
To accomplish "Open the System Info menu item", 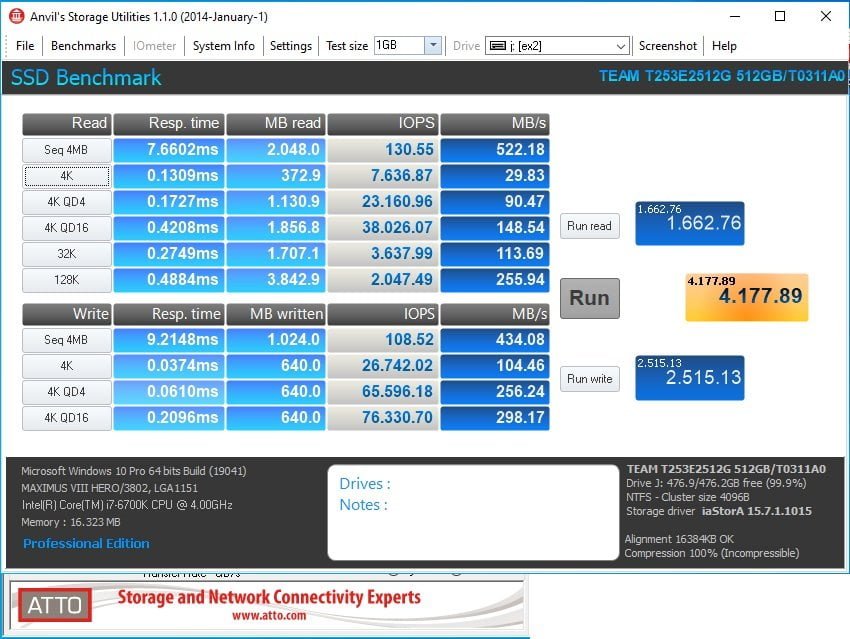I will point(223,46).
